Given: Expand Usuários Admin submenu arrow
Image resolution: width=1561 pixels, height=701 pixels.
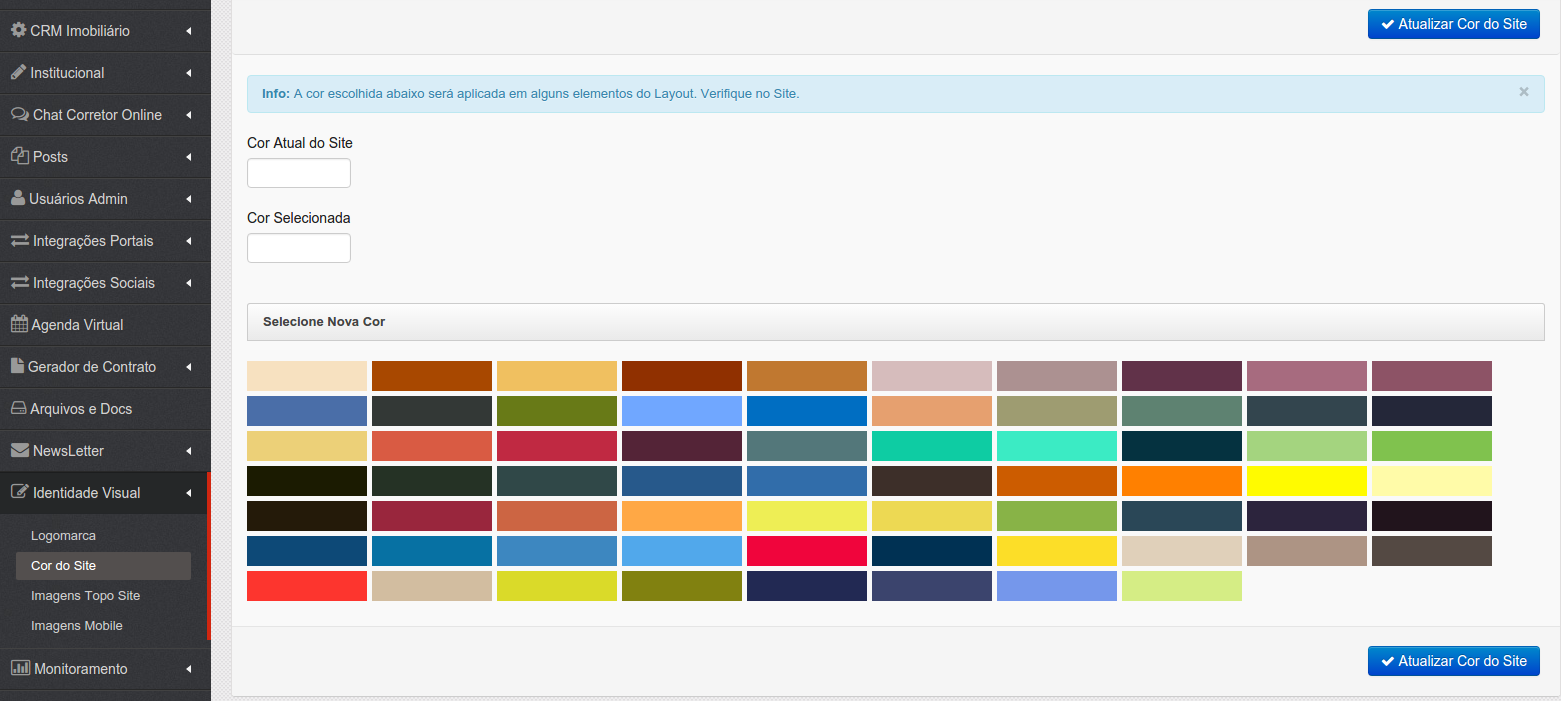Looking at the screenshot, I should pos(189,199).
